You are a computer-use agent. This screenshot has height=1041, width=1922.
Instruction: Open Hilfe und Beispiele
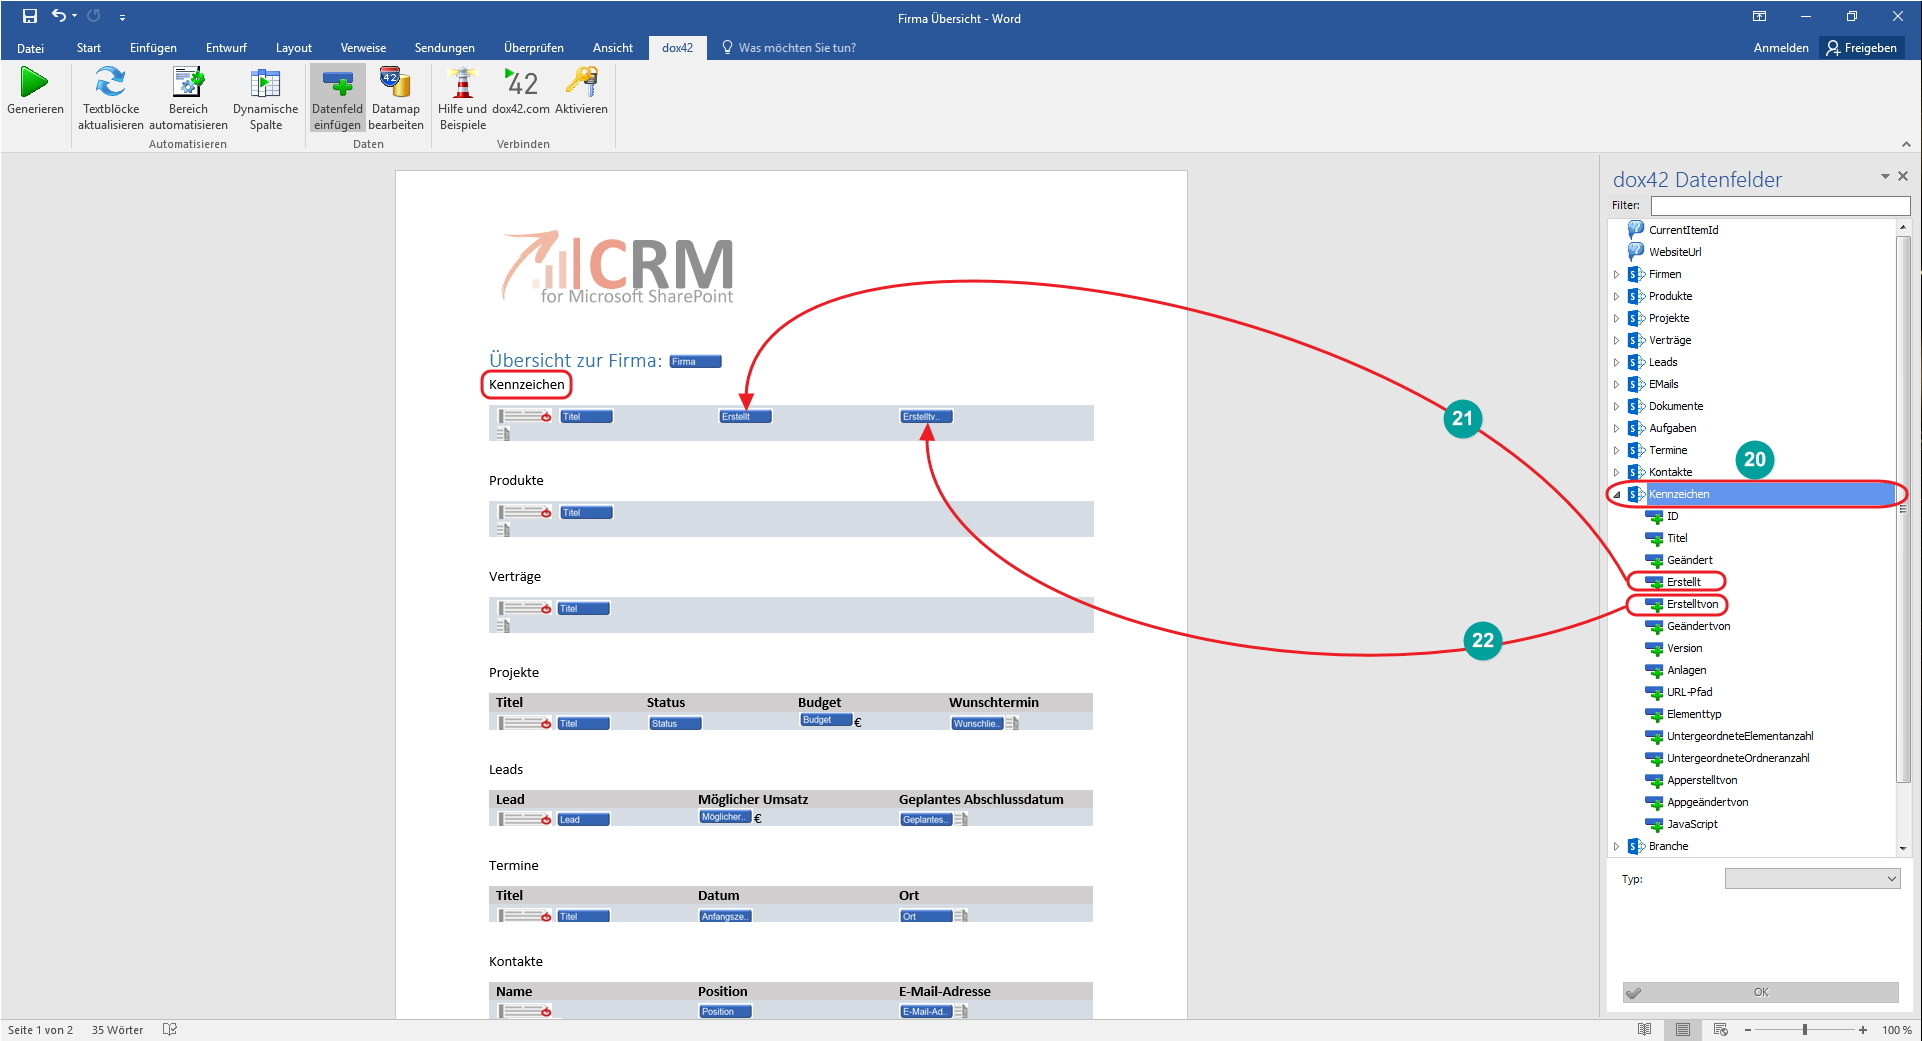pos(462,98)
